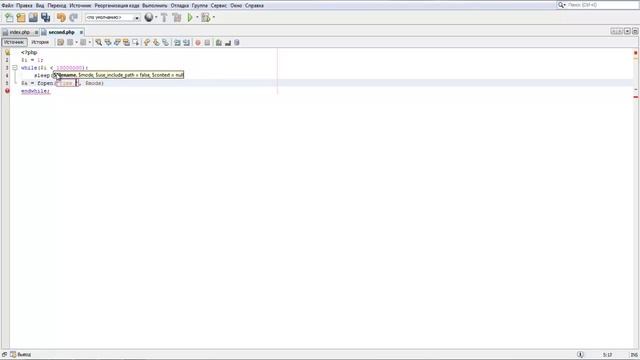Screen dimensions: 640x360
Task: Open the Выполнить menu
Action: (x=155, y=6)
